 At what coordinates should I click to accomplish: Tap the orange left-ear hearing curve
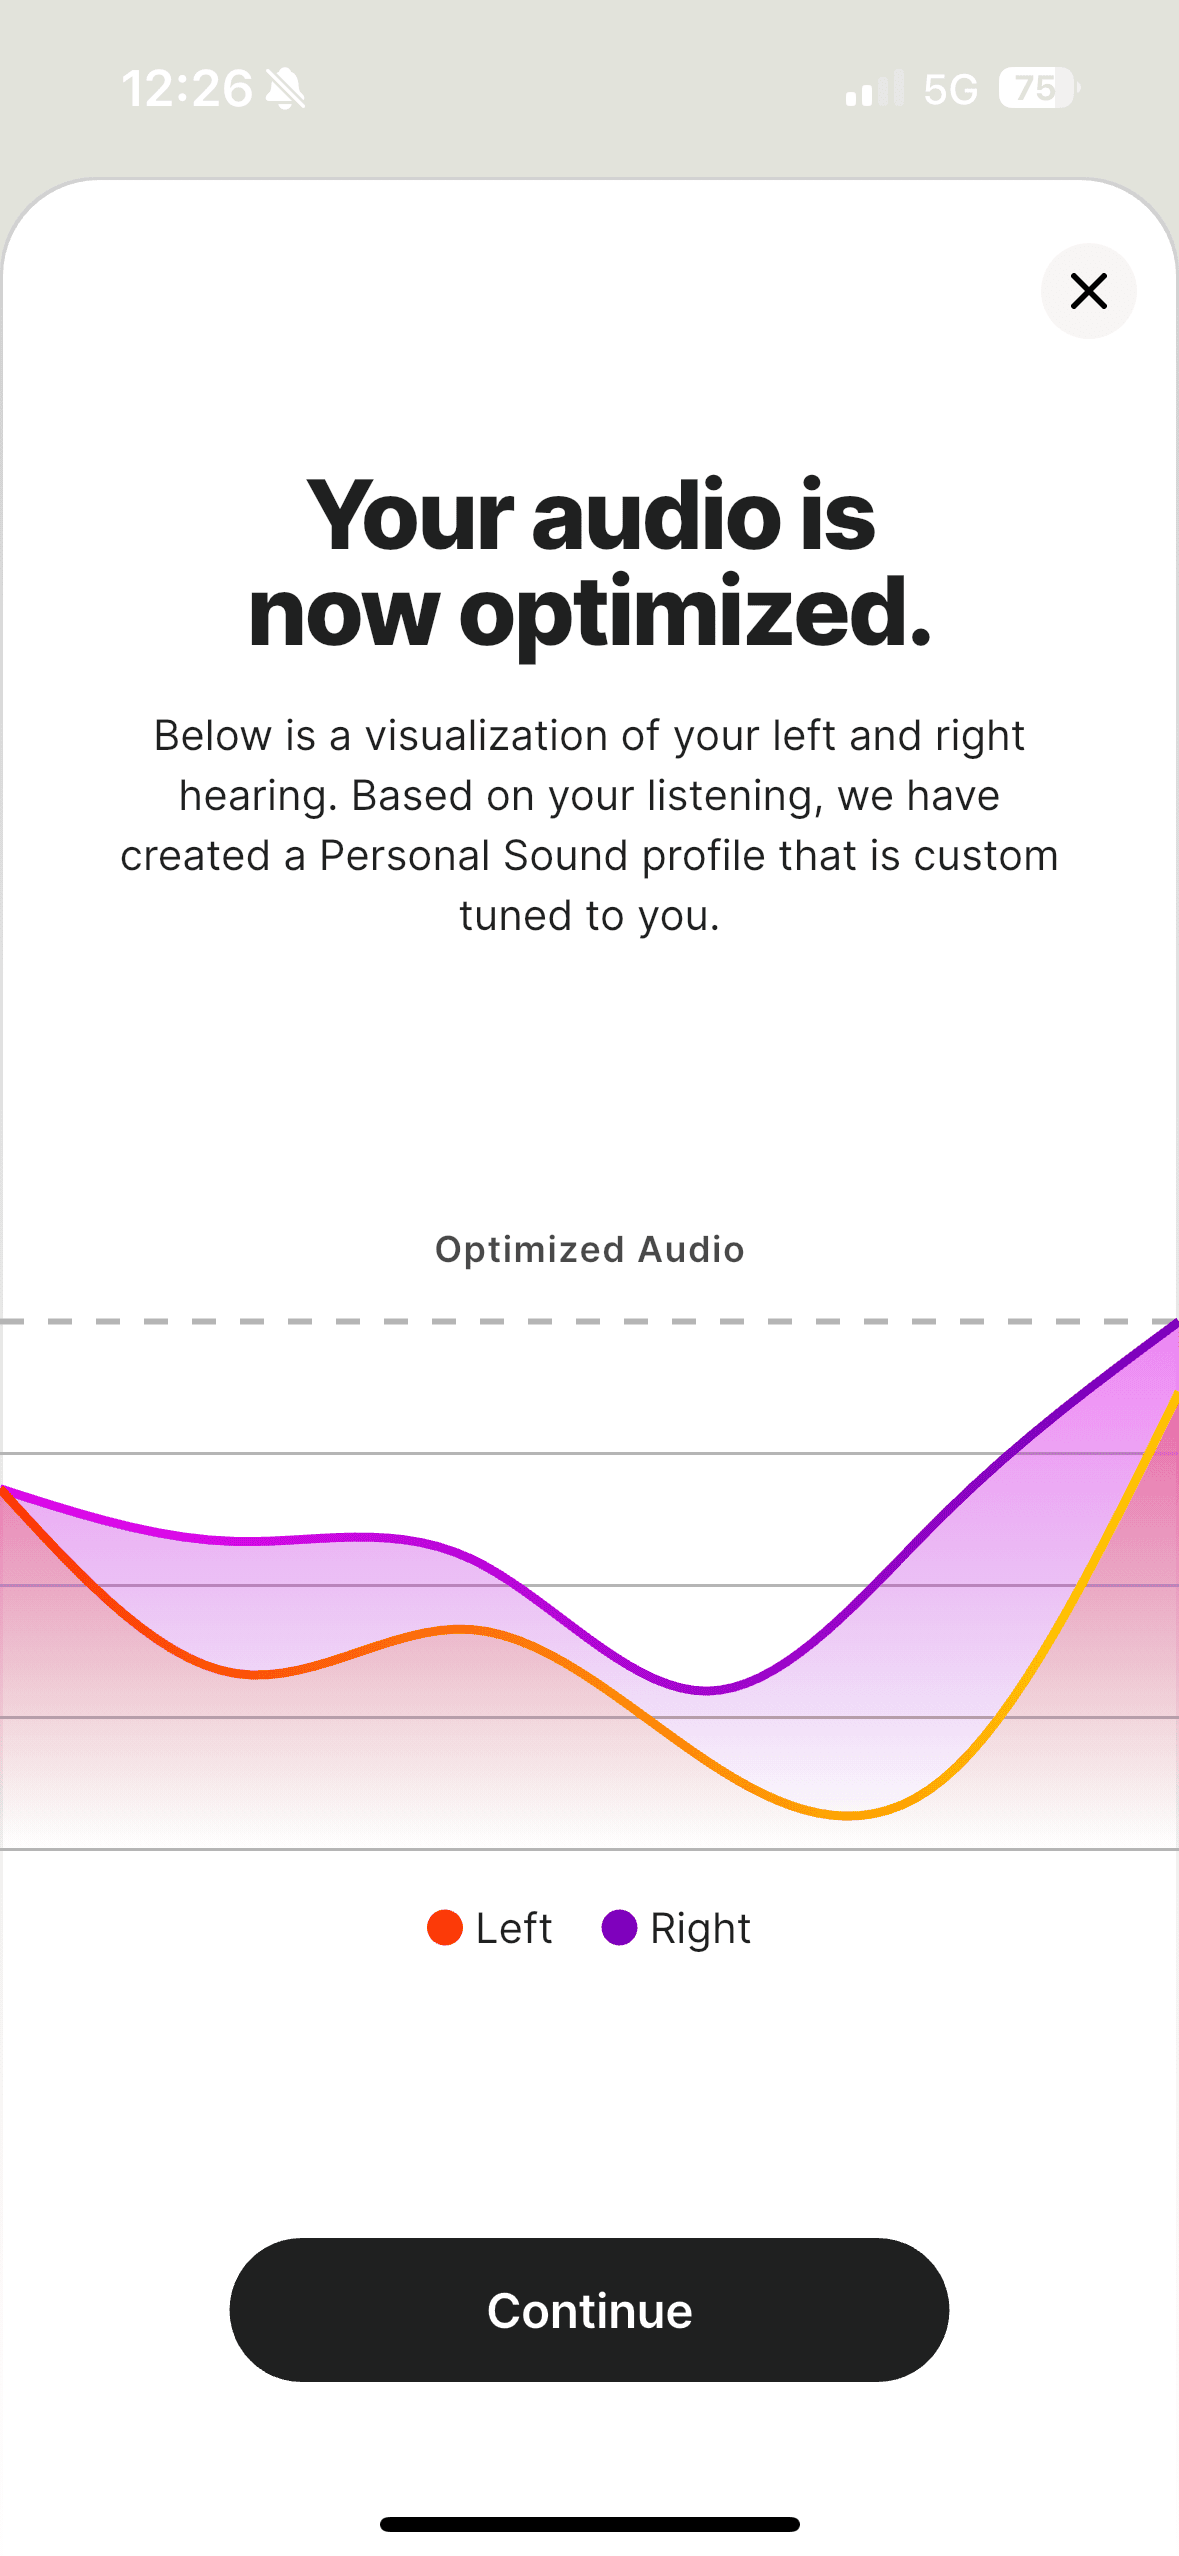(846, 1814)
